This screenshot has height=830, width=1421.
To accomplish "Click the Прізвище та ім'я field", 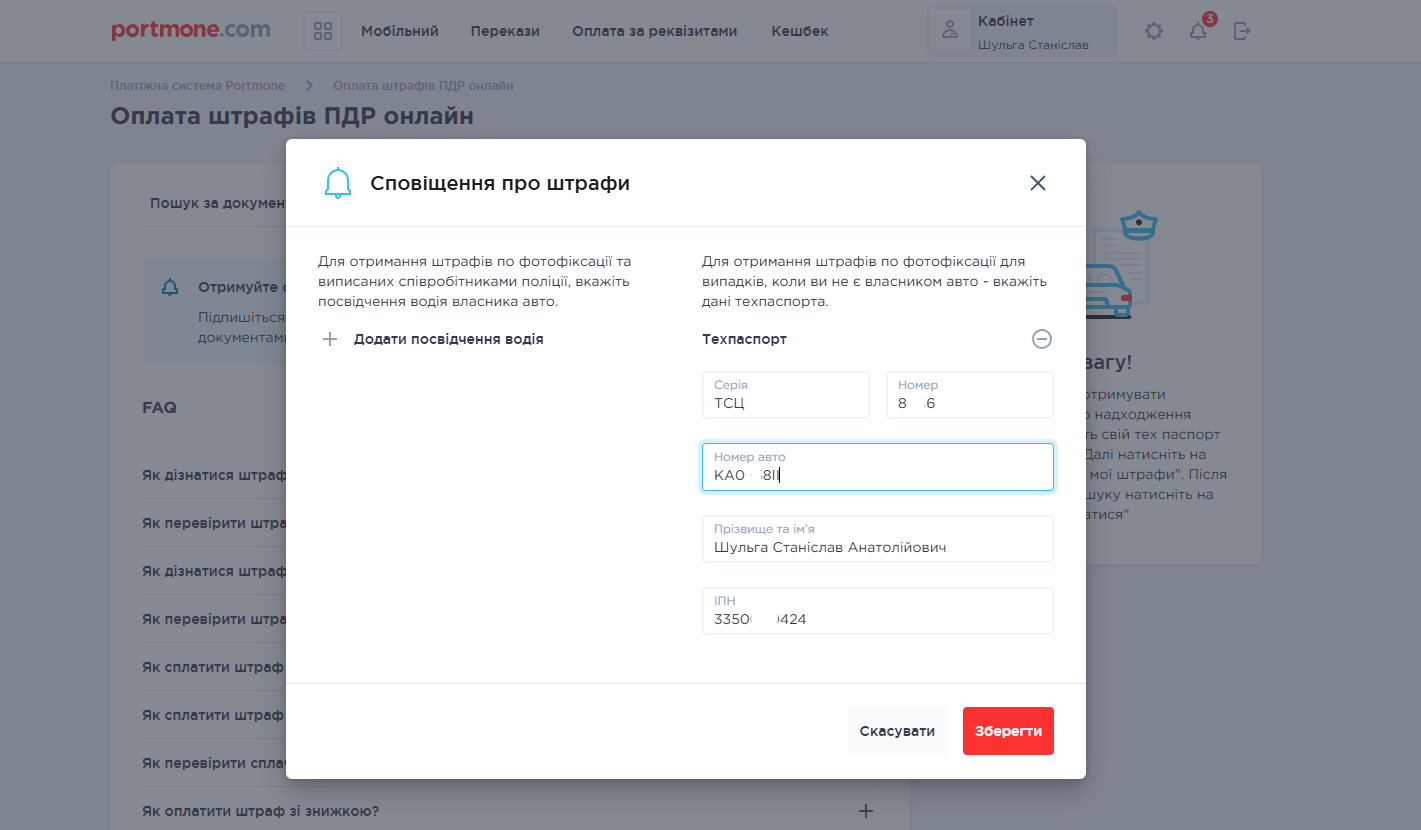I will click(877, 539).
